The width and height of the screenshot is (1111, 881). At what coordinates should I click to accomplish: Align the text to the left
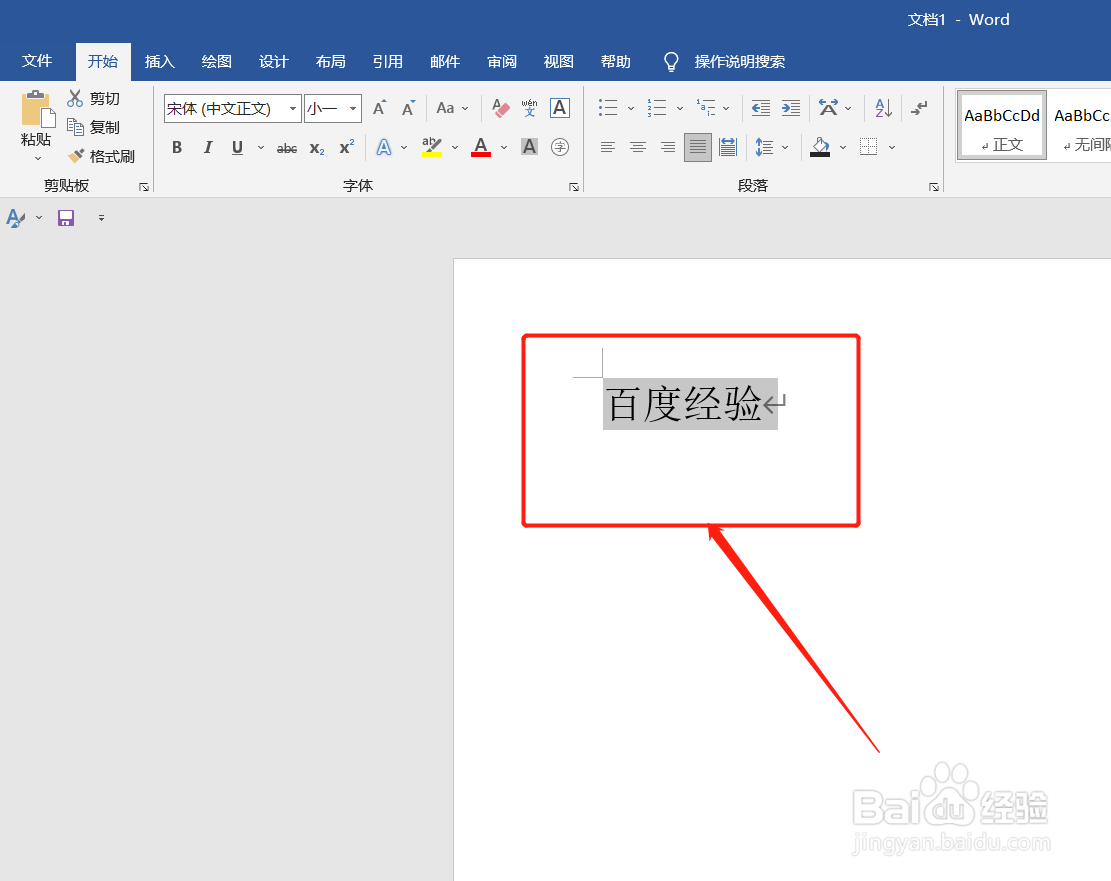click(x=608, y=147)
